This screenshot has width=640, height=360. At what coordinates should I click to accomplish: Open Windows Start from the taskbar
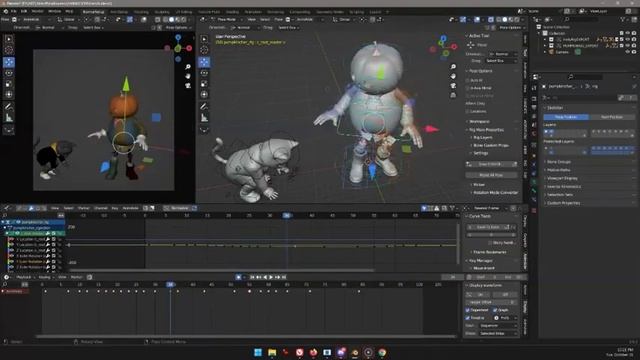tap(258, 352)
